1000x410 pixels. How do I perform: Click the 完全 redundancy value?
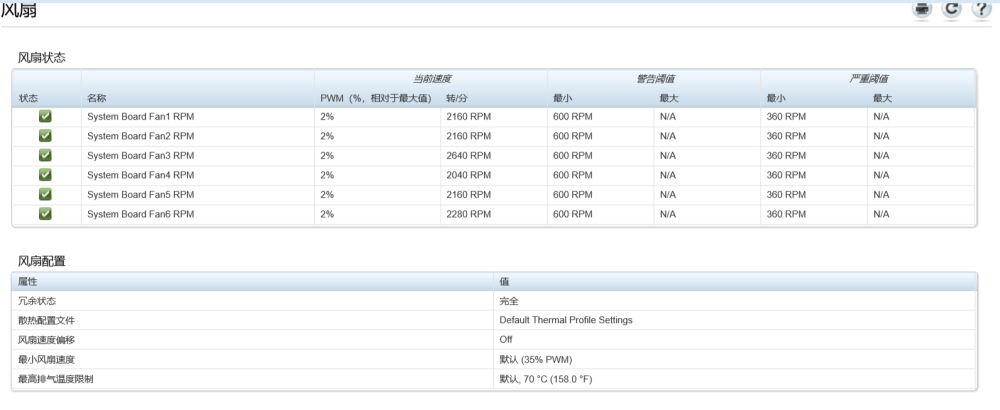pos(509,301)
